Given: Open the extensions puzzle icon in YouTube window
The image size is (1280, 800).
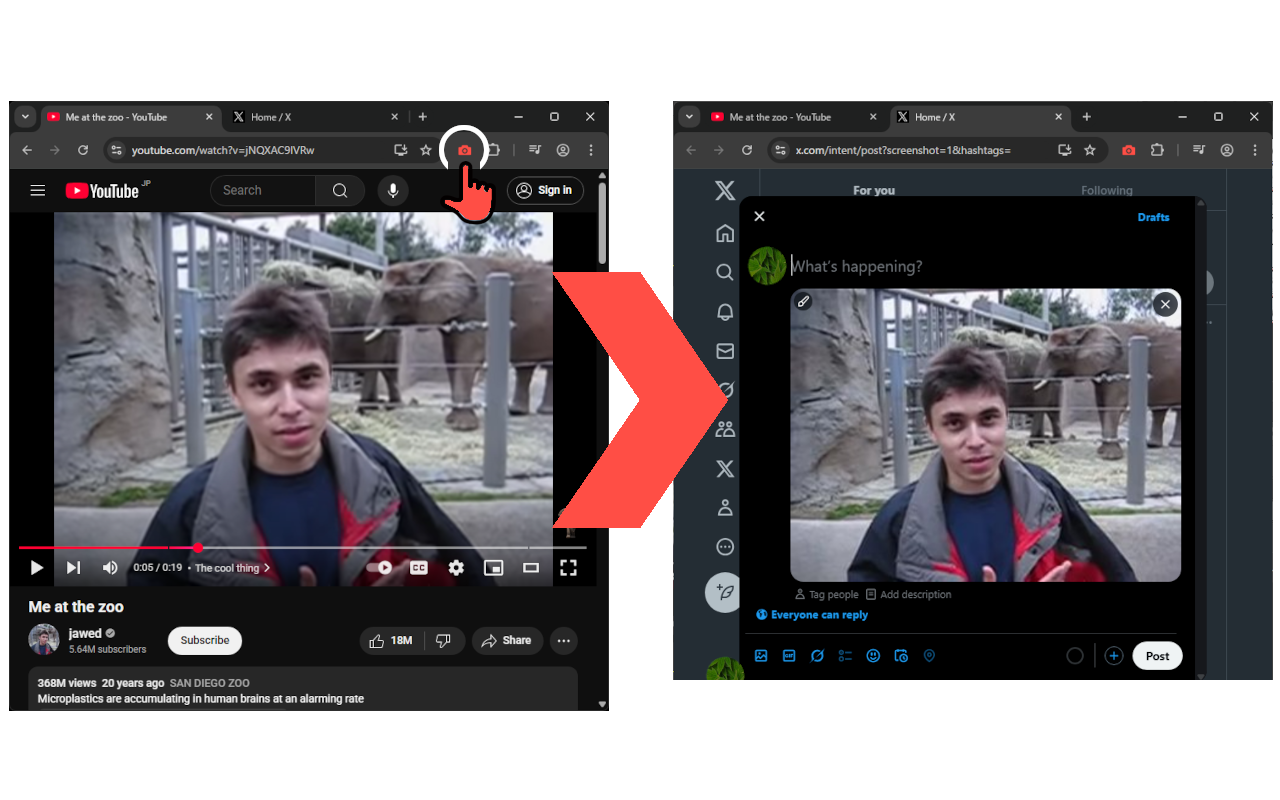Looking at the screenshot, I should (x=493, y=150).
